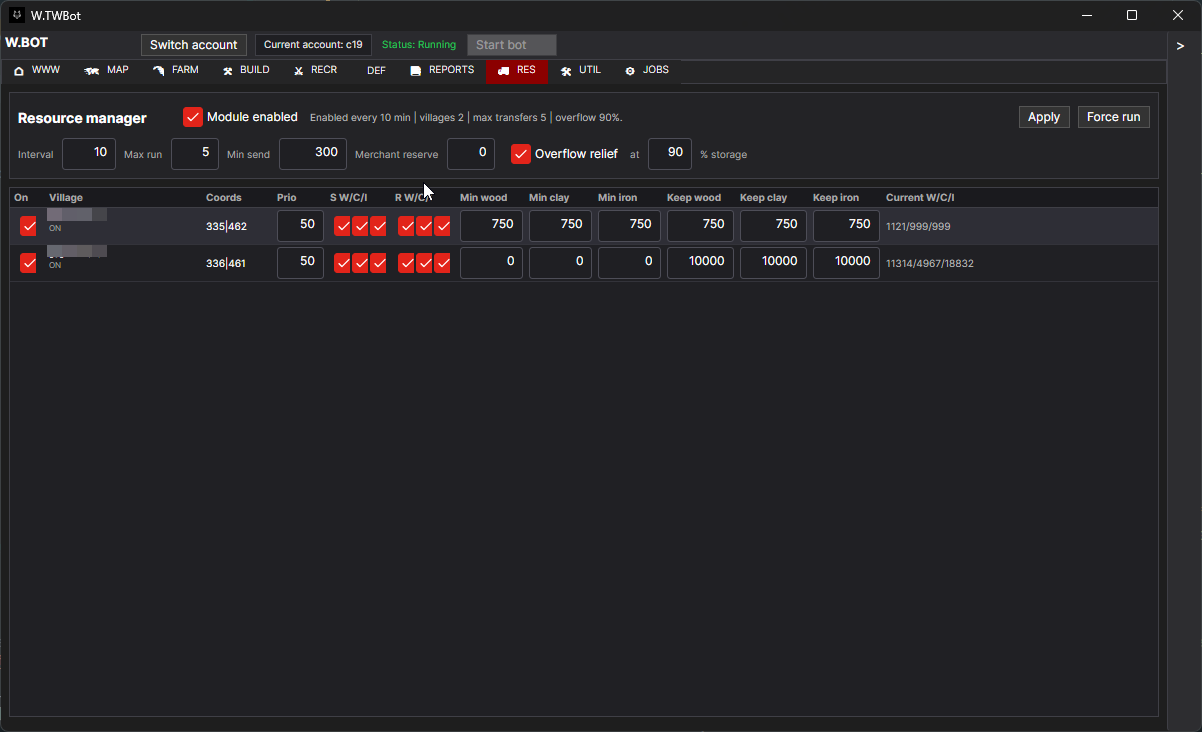Screen dimensions: 1202x732
Task: Switch to the MAP tab
Action: point(107,71)
